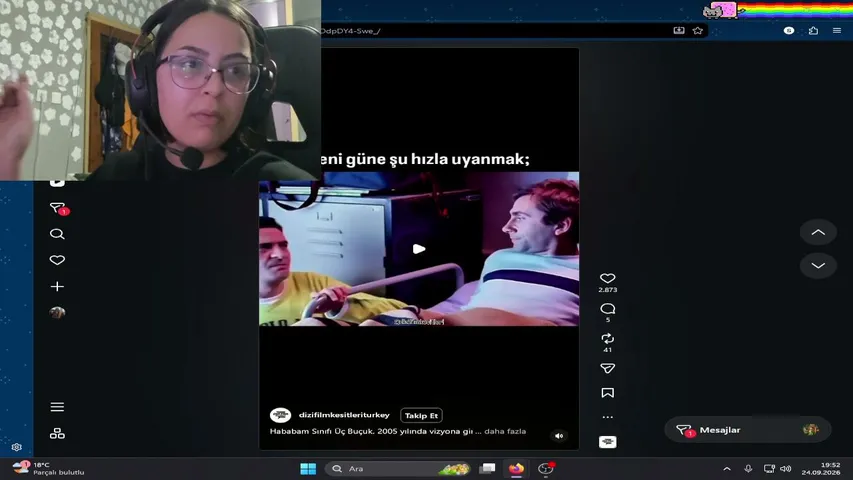This screenshot has height=480, width=853.
Task: Play the paused reel video
Action: pos(419,249)
